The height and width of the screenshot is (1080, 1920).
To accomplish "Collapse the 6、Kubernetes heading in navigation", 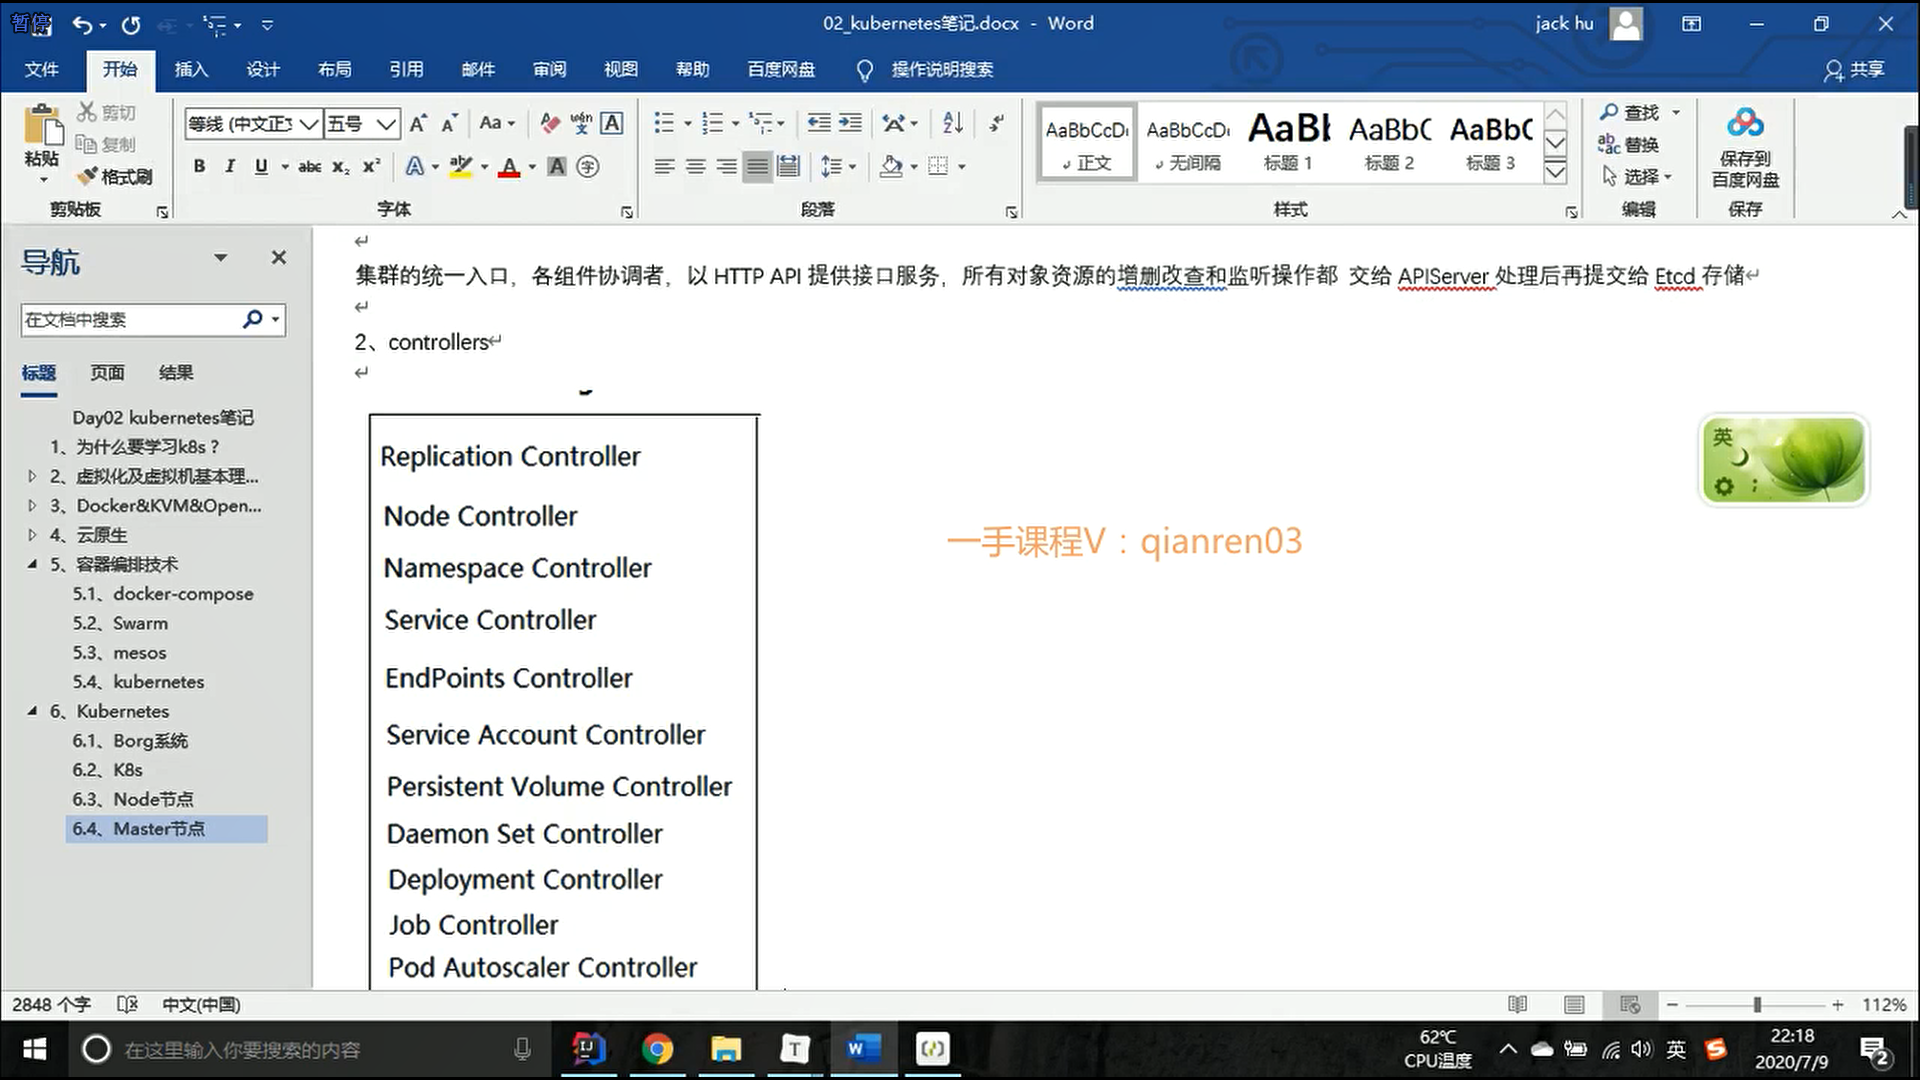I will 32,711.
